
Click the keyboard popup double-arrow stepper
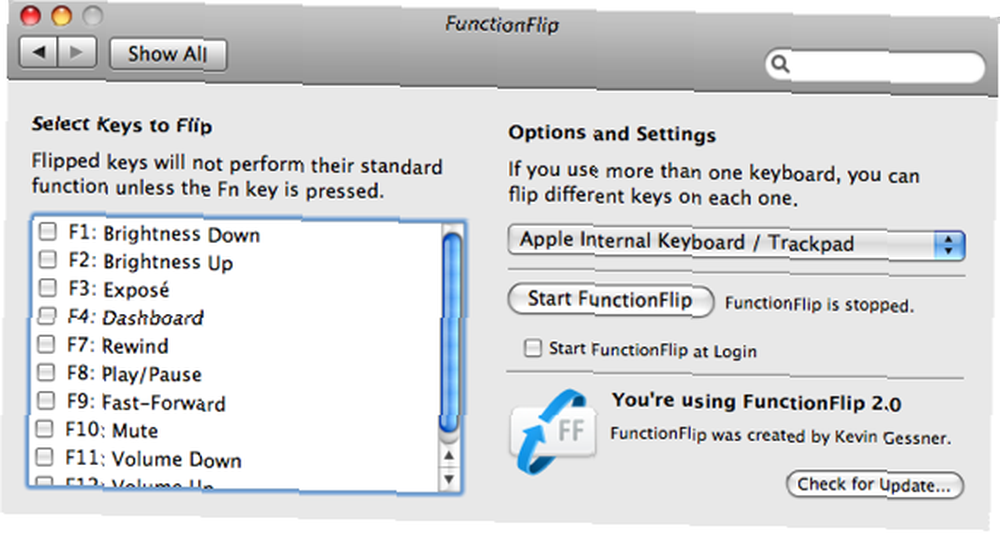pos(949,245)
